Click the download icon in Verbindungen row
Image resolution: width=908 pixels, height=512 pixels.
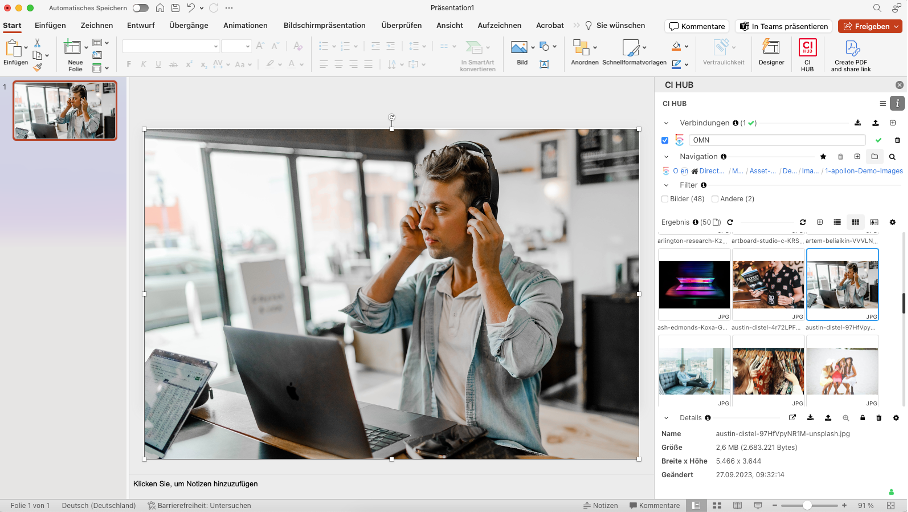coord(858,123)
